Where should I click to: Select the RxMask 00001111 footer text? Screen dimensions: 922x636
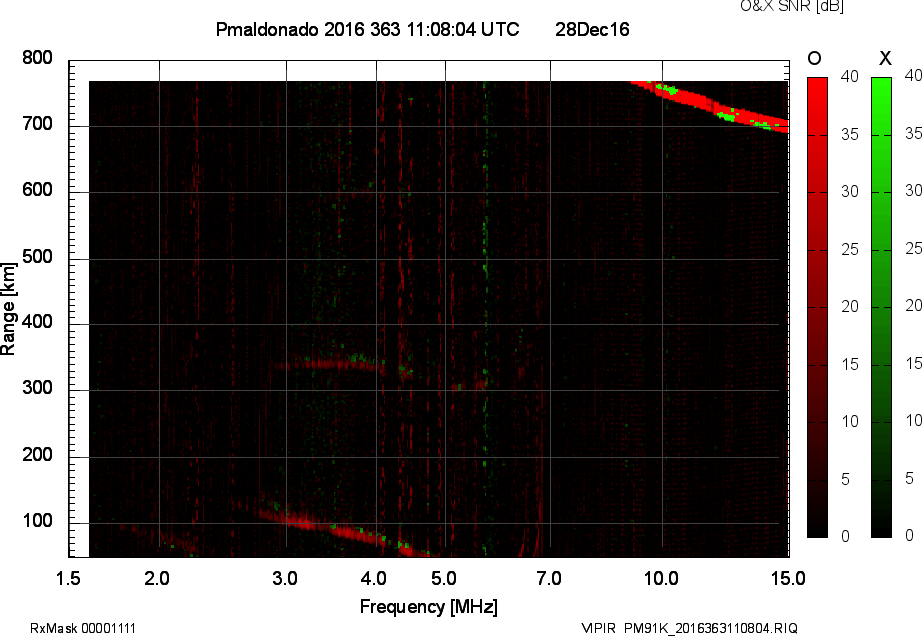click(83, 628)
